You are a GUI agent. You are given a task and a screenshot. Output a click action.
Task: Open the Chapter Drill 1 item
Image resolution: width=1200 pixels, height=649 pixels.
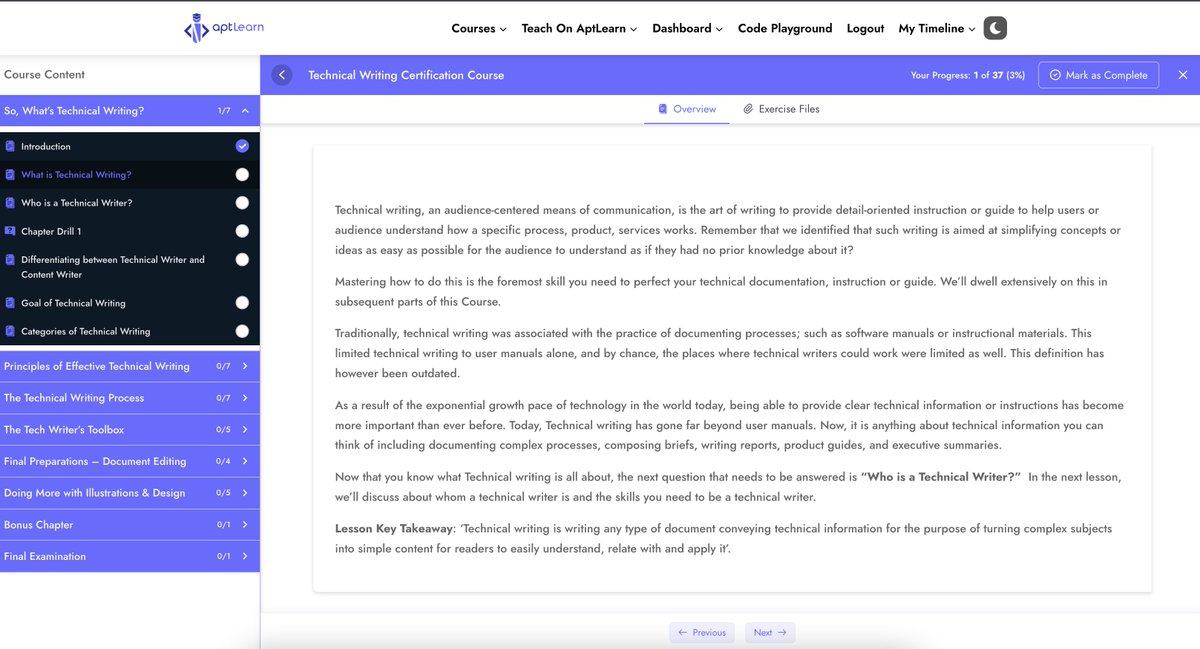[51, 231]
